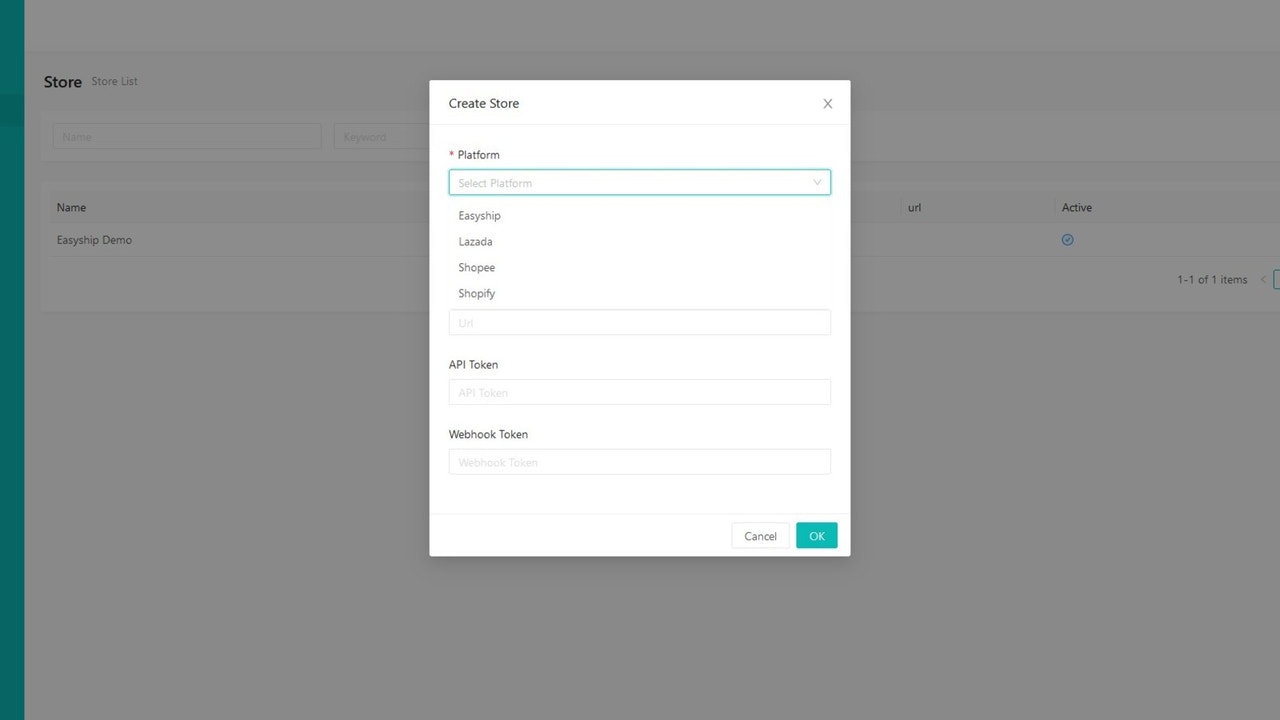
Task: Select Easyship from the platform list
Action: [x=479, y=215]
